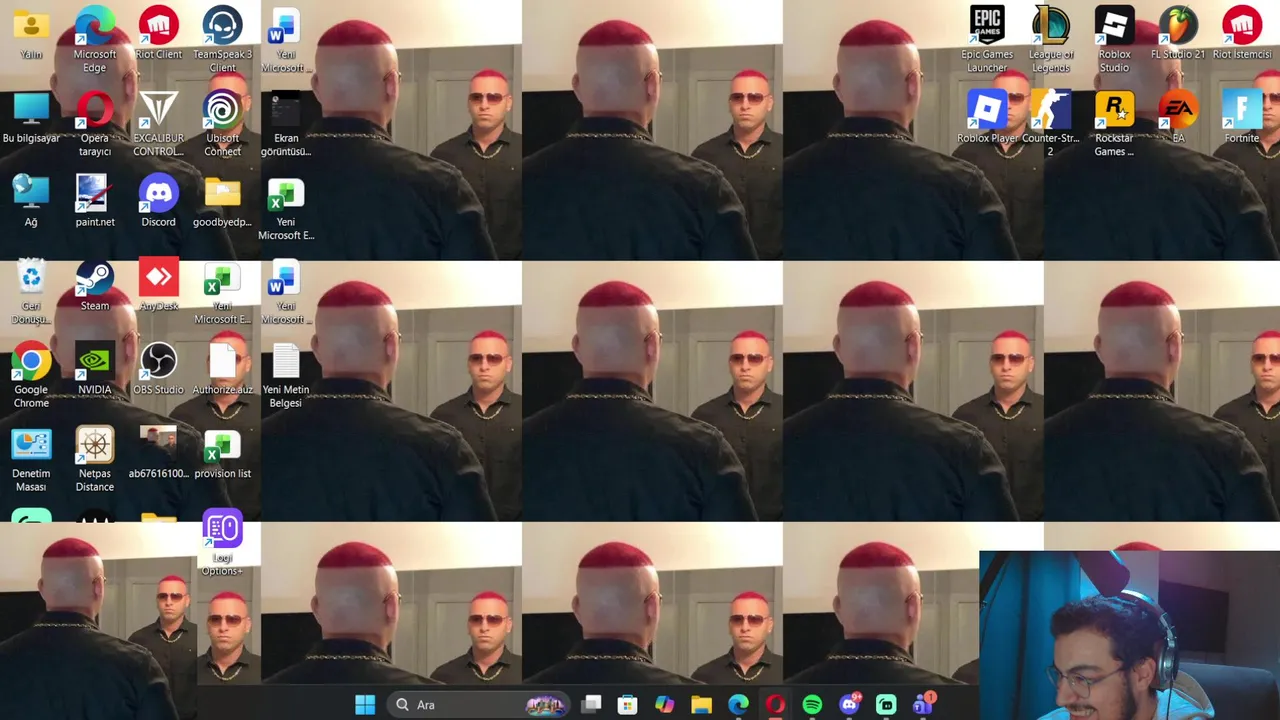Launch Logi Options+ shortcut
This screenshot has width=1280, height=720.
tap(222, 544)
